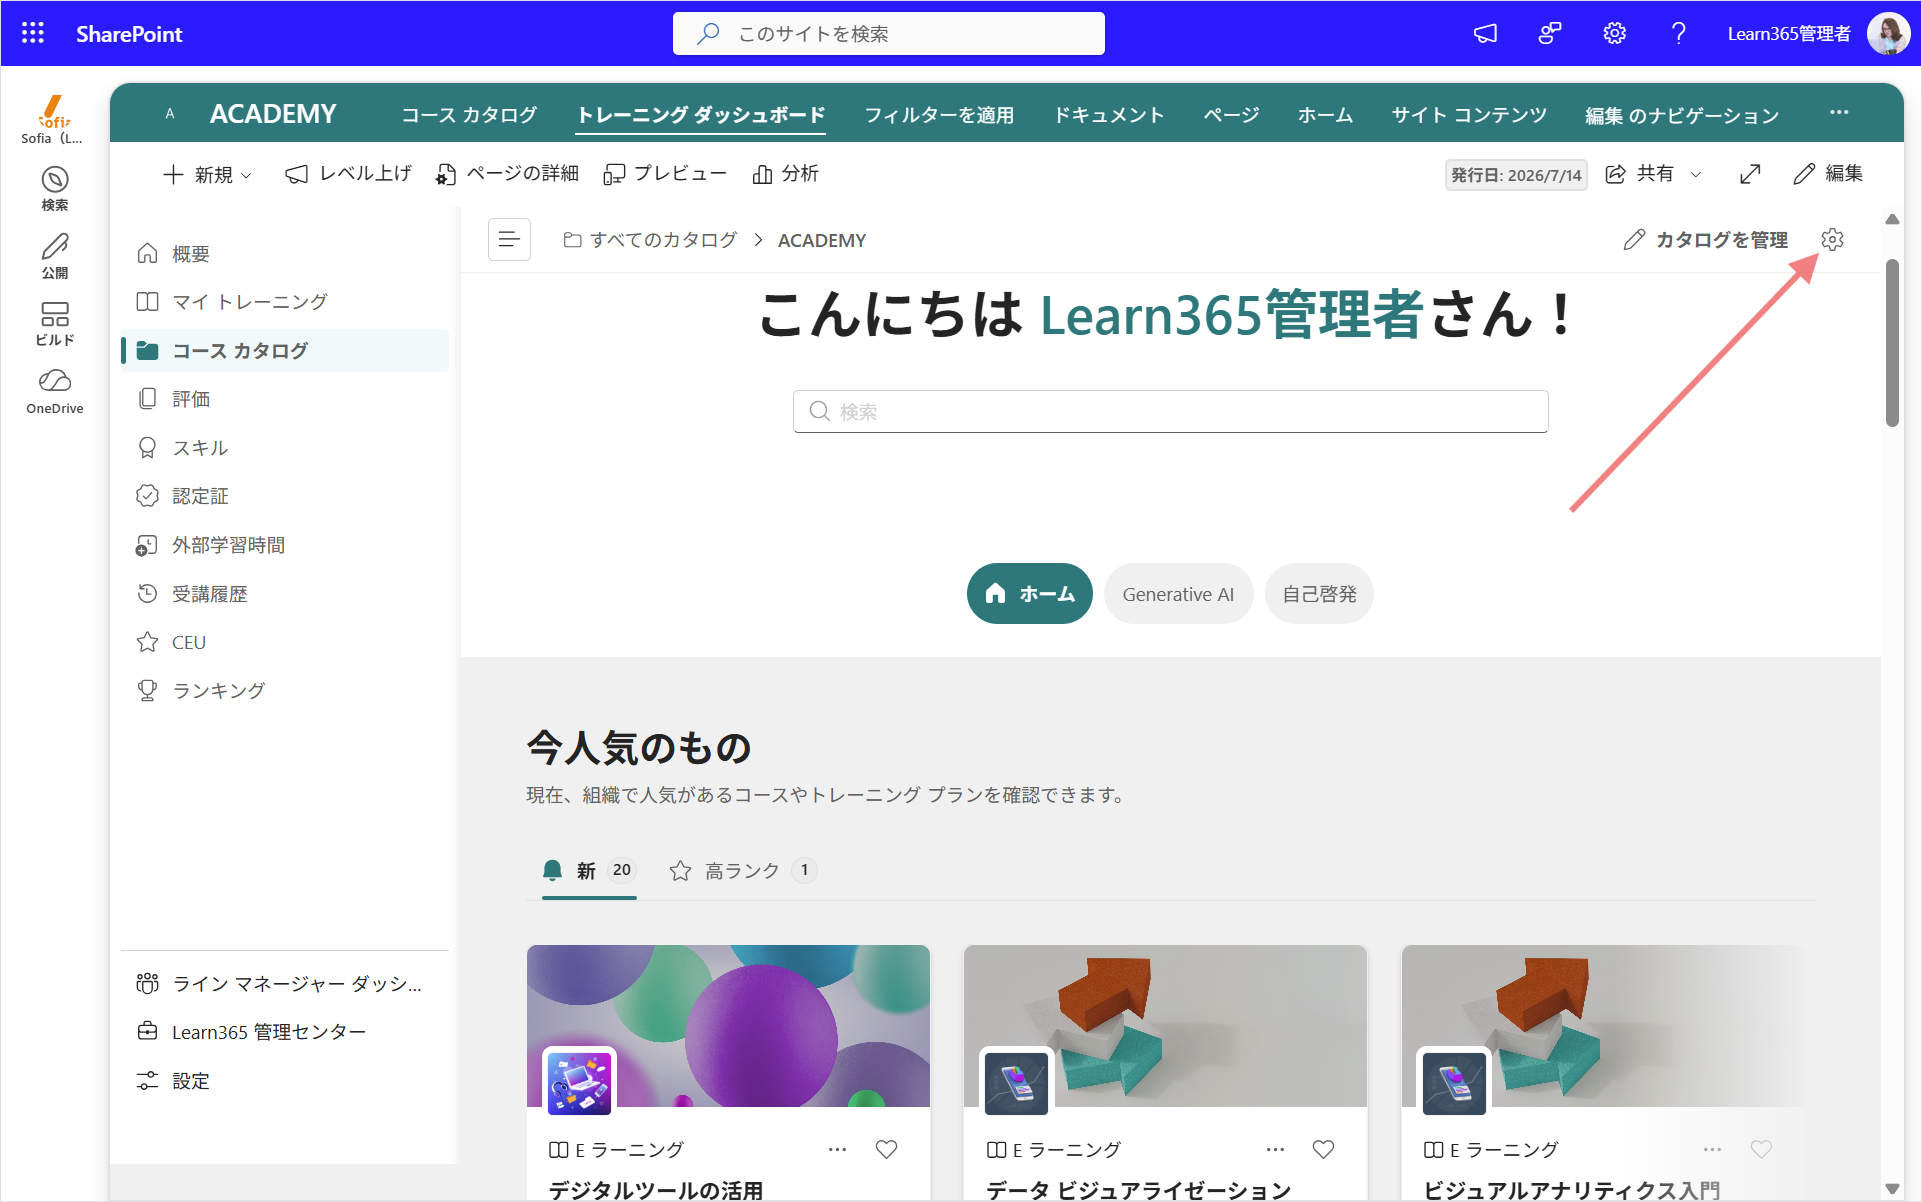The height and width of the screenshot is (1202, 1922).
Task: Open ページの詳細 in the command bar
Action: pos(507,174)
